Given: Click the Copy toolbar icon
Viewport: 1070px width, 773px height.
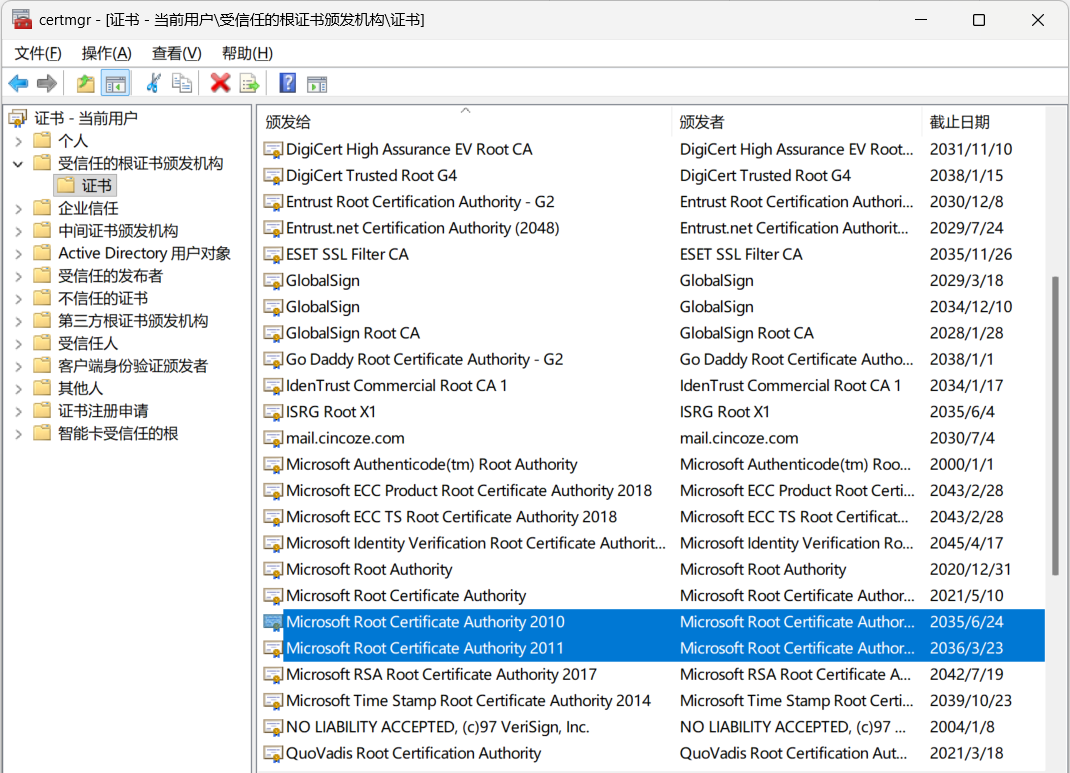Looking at the screenshot, I should tap(182, 84).
